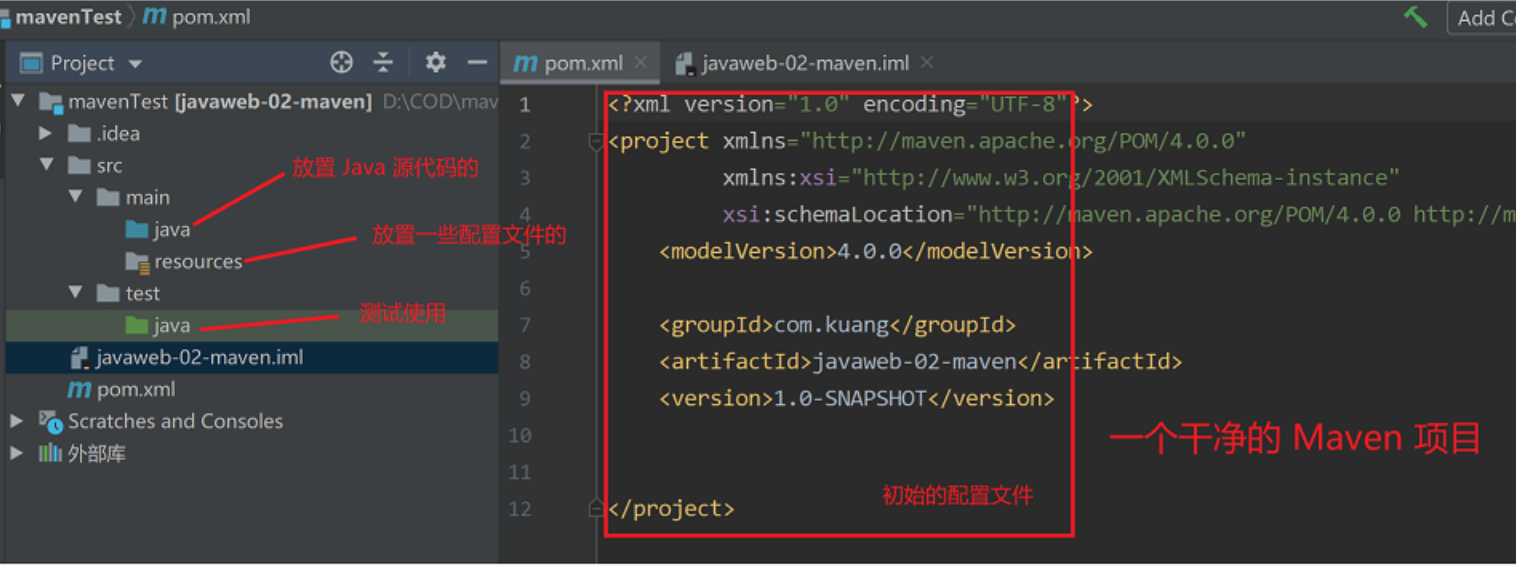Collapse the test folder
This screenshot has width=1516, height=567.
(x=76, y=293)
